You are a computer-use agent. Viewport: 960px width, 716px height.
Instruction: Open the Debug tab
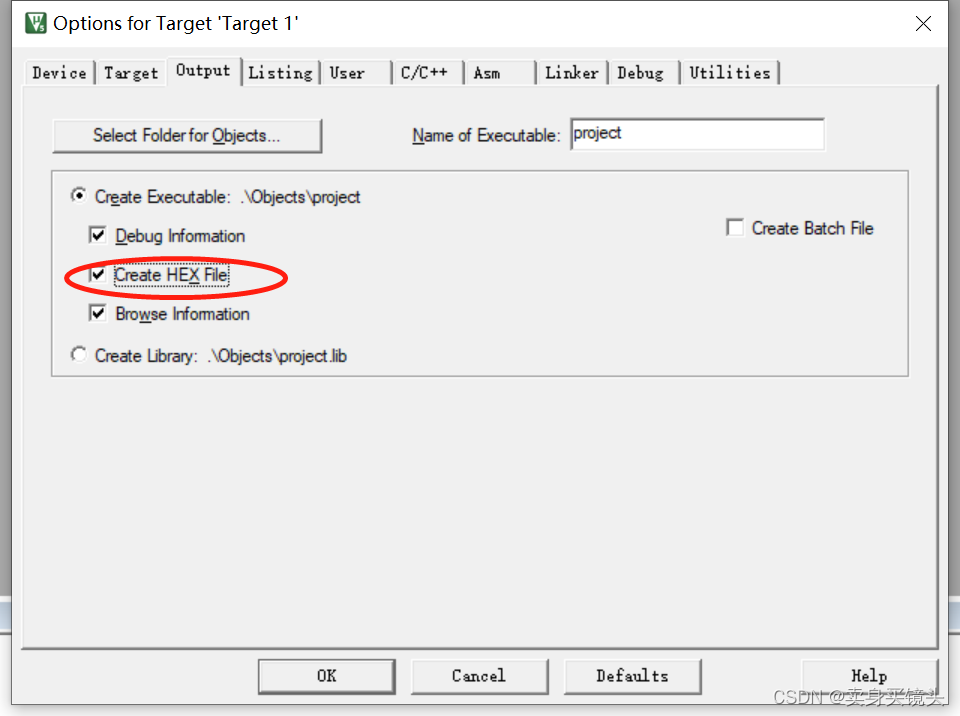tap(643, 73)
